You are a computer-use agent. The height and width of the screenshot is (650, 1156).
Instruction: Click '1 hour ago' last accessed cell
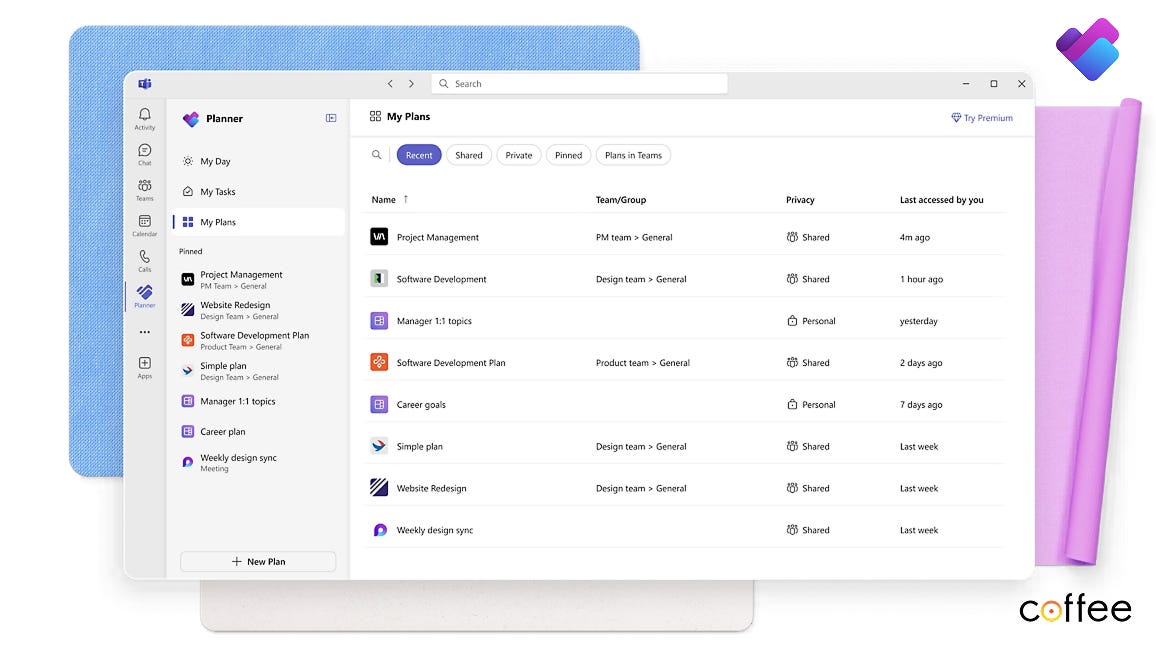click(x=921, y=279)
